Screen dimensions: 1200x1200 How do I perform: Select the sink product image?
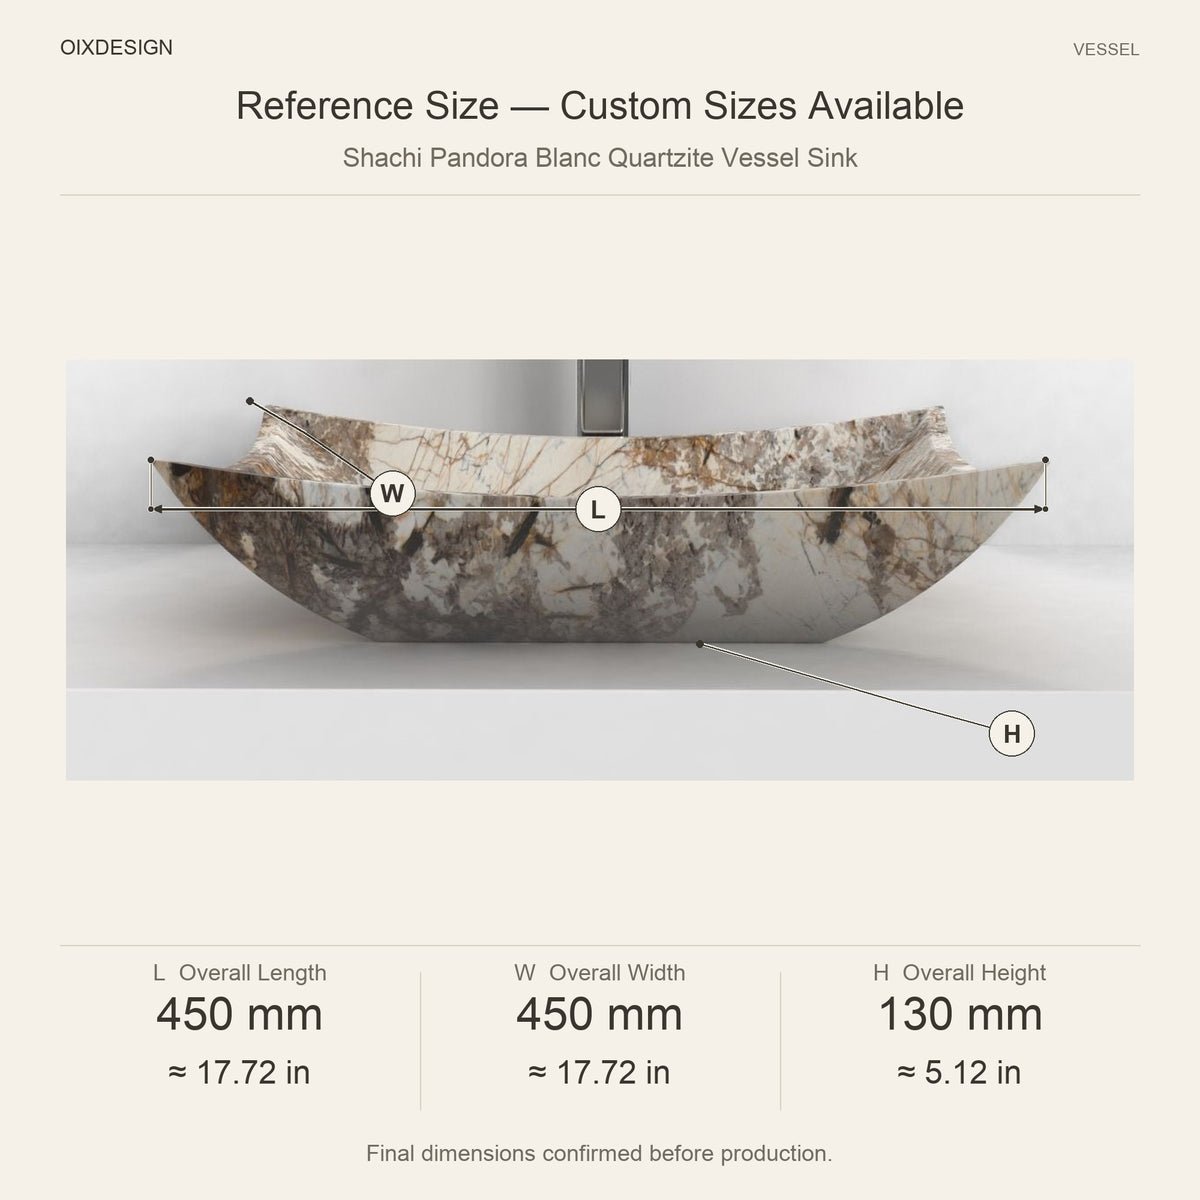coord(600,570)
